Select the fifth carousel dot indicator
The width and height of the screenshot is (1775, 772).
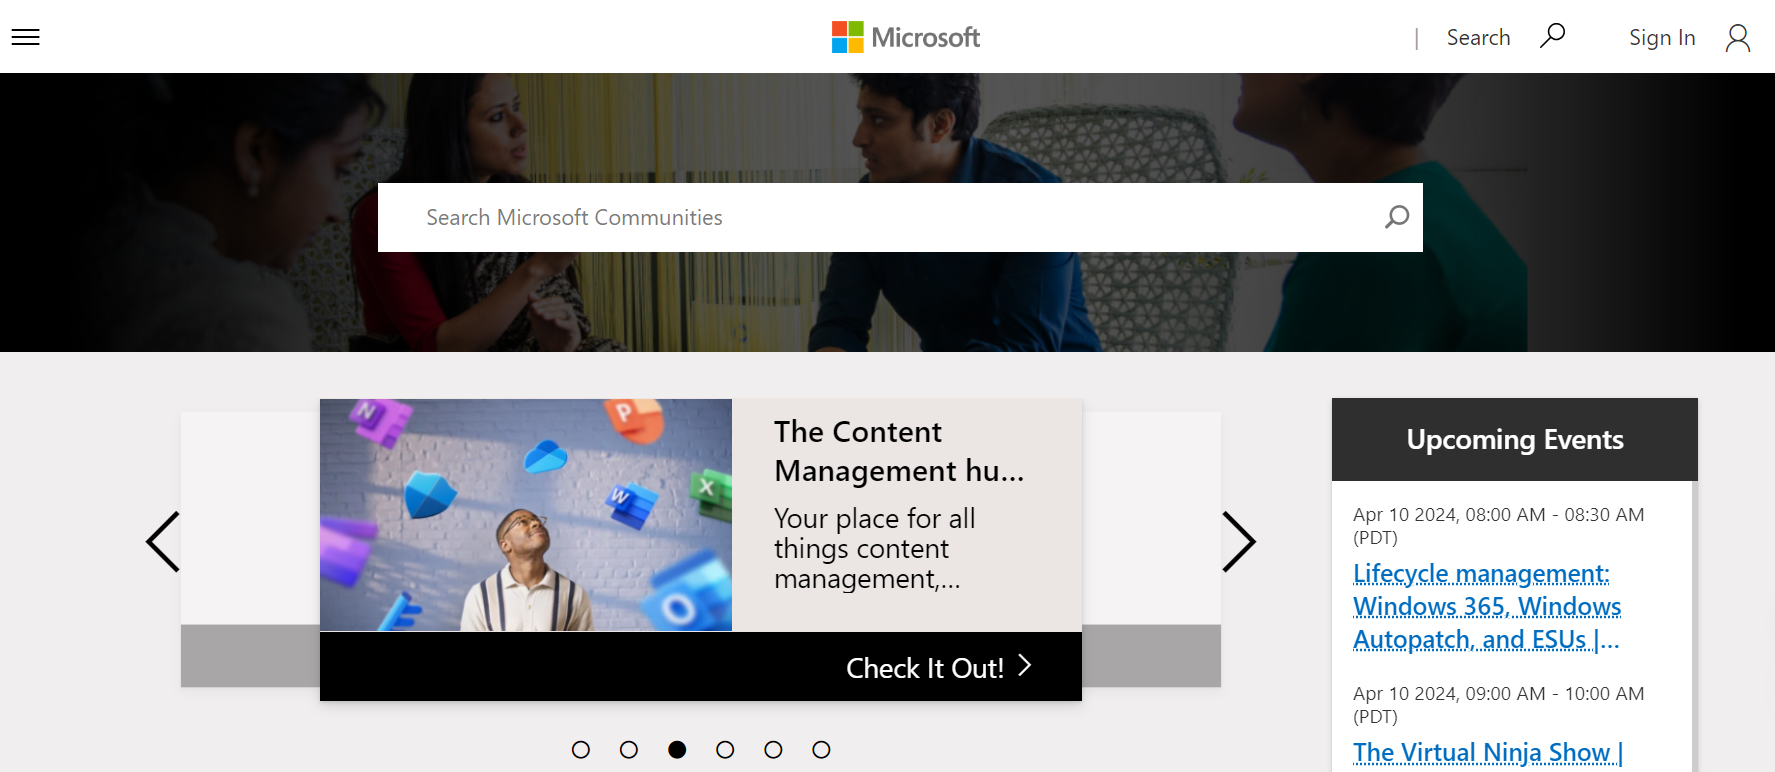[773, 750]
